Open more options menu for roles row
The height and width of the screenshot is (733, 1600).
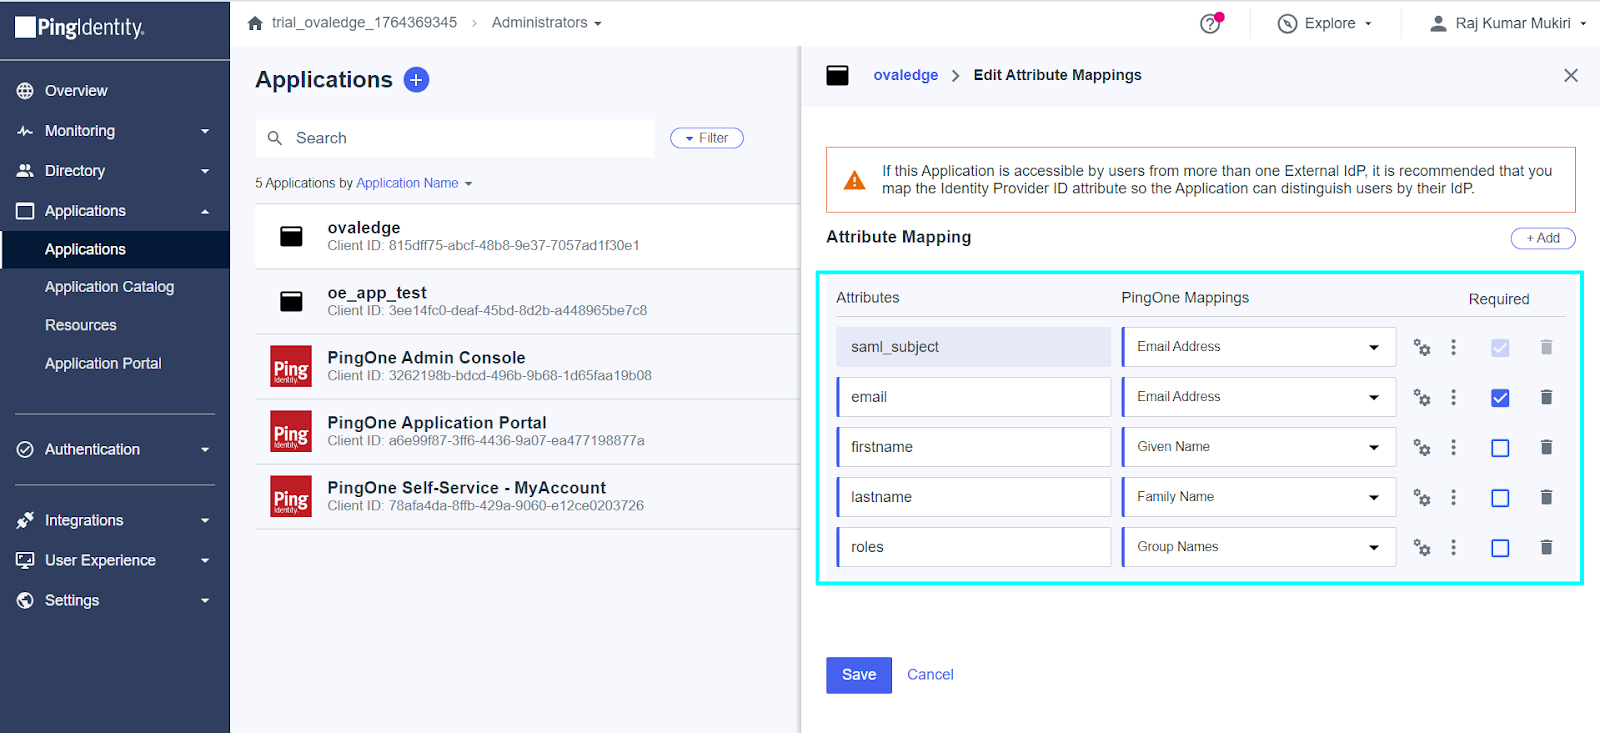pos(1454,547)
